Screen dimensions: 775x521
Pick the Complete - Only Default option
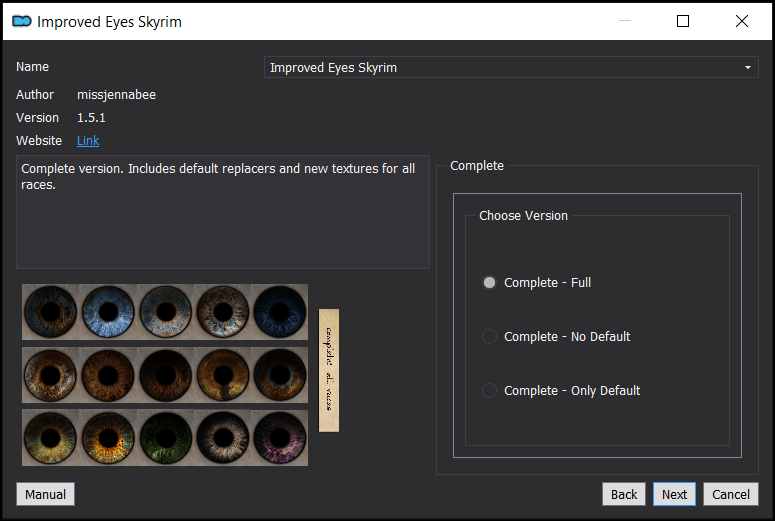(561, 391)
